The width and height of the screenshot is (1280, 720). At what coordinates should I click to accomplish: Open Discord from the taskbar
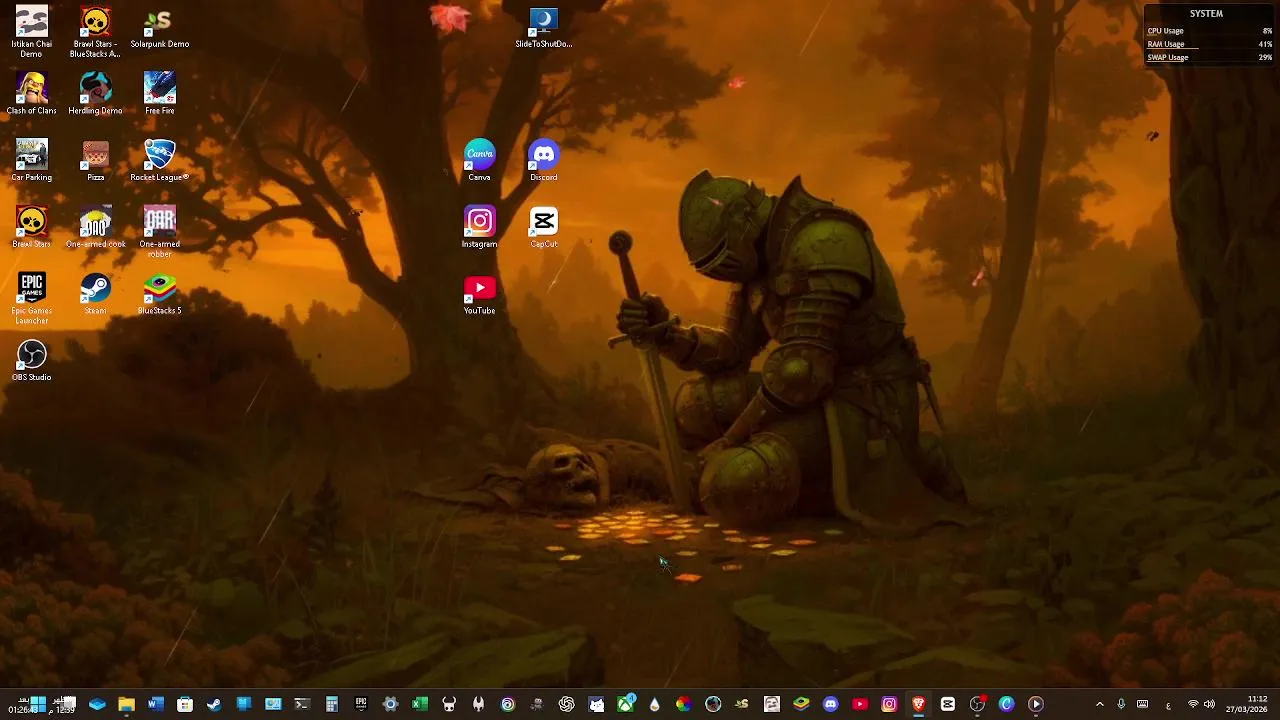(x=830, y=704)
